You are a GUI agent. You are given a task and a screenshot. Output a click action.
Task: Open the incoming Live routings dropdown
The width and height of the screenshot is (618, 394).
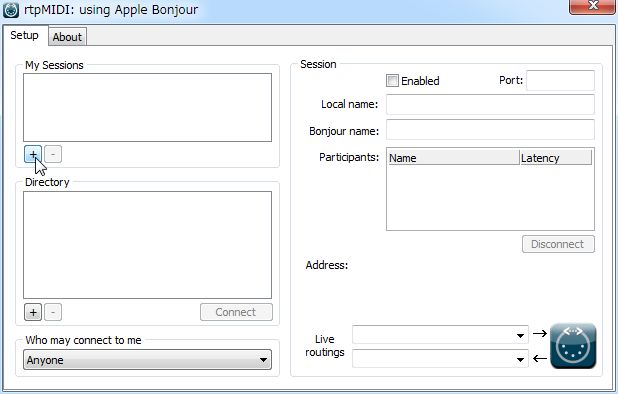pyautogui.click(x=440, y=359)
